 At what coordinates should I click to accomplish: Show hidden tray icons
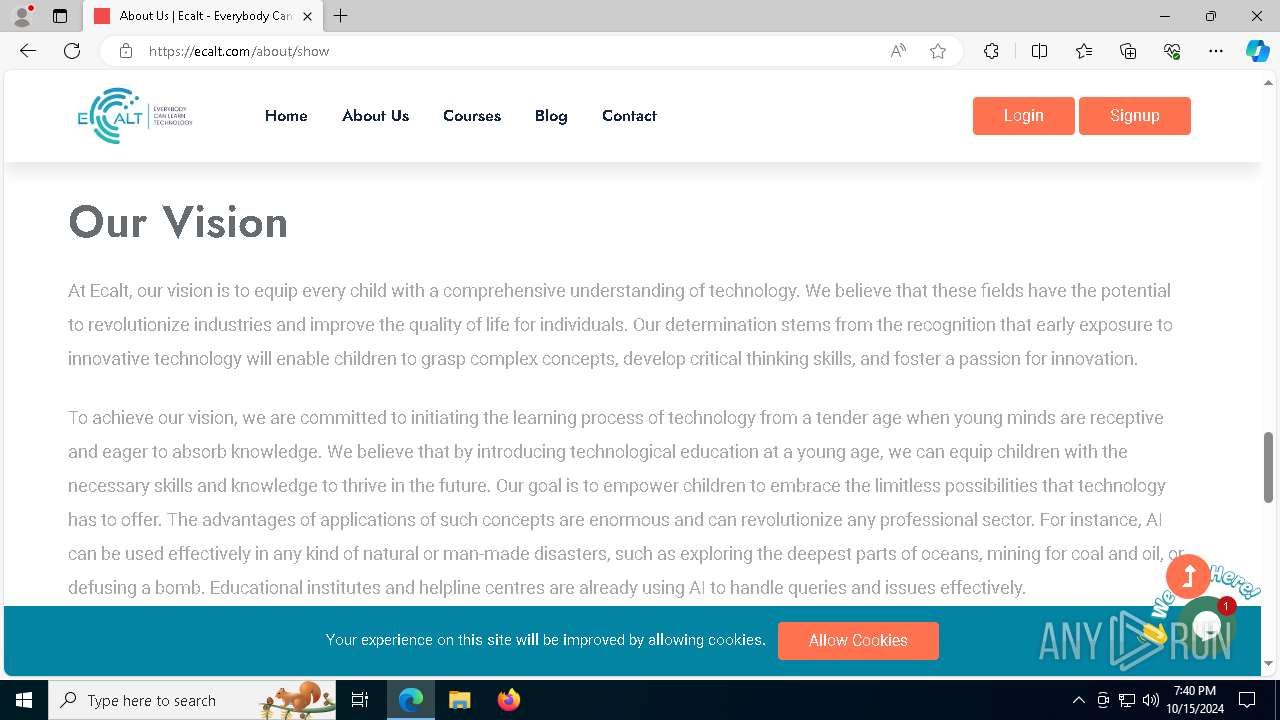[1078, 700]
